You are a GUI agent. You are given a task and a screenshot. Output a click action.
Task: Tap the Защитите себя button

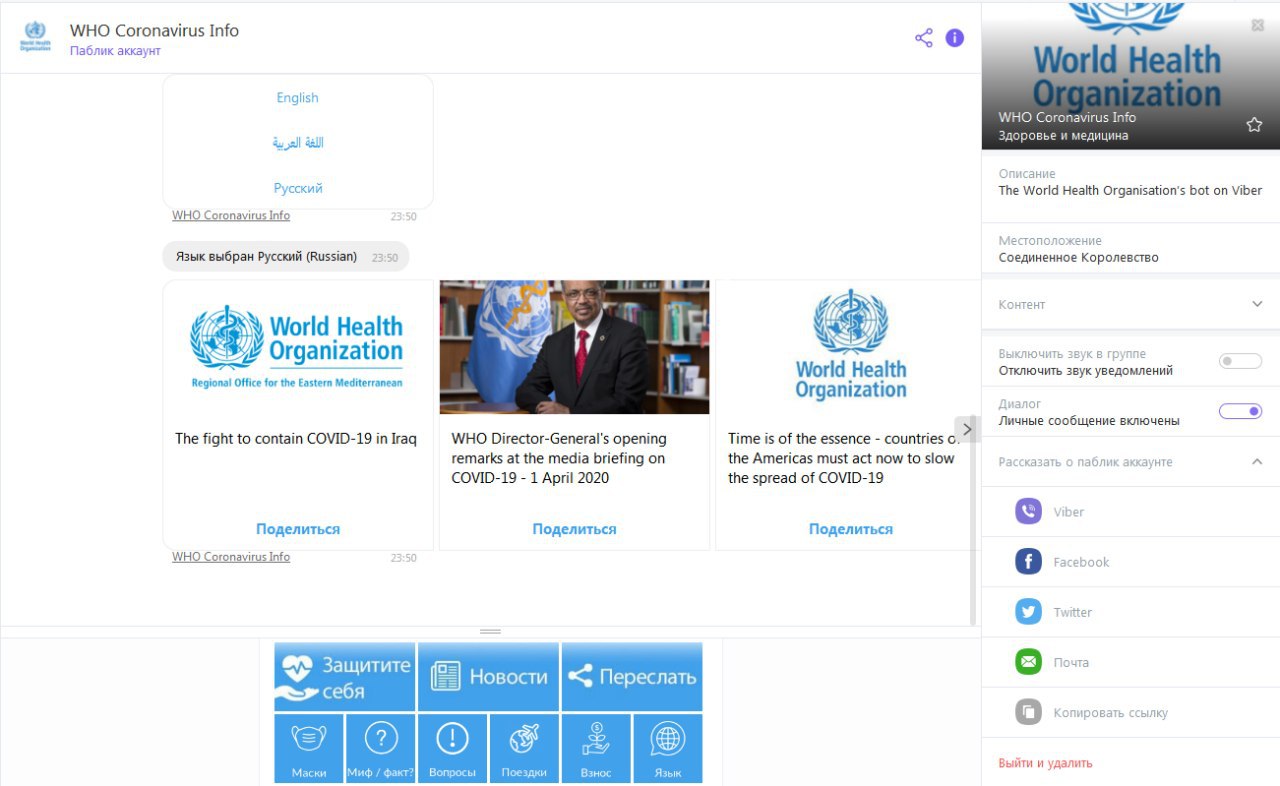coord(345,677)
